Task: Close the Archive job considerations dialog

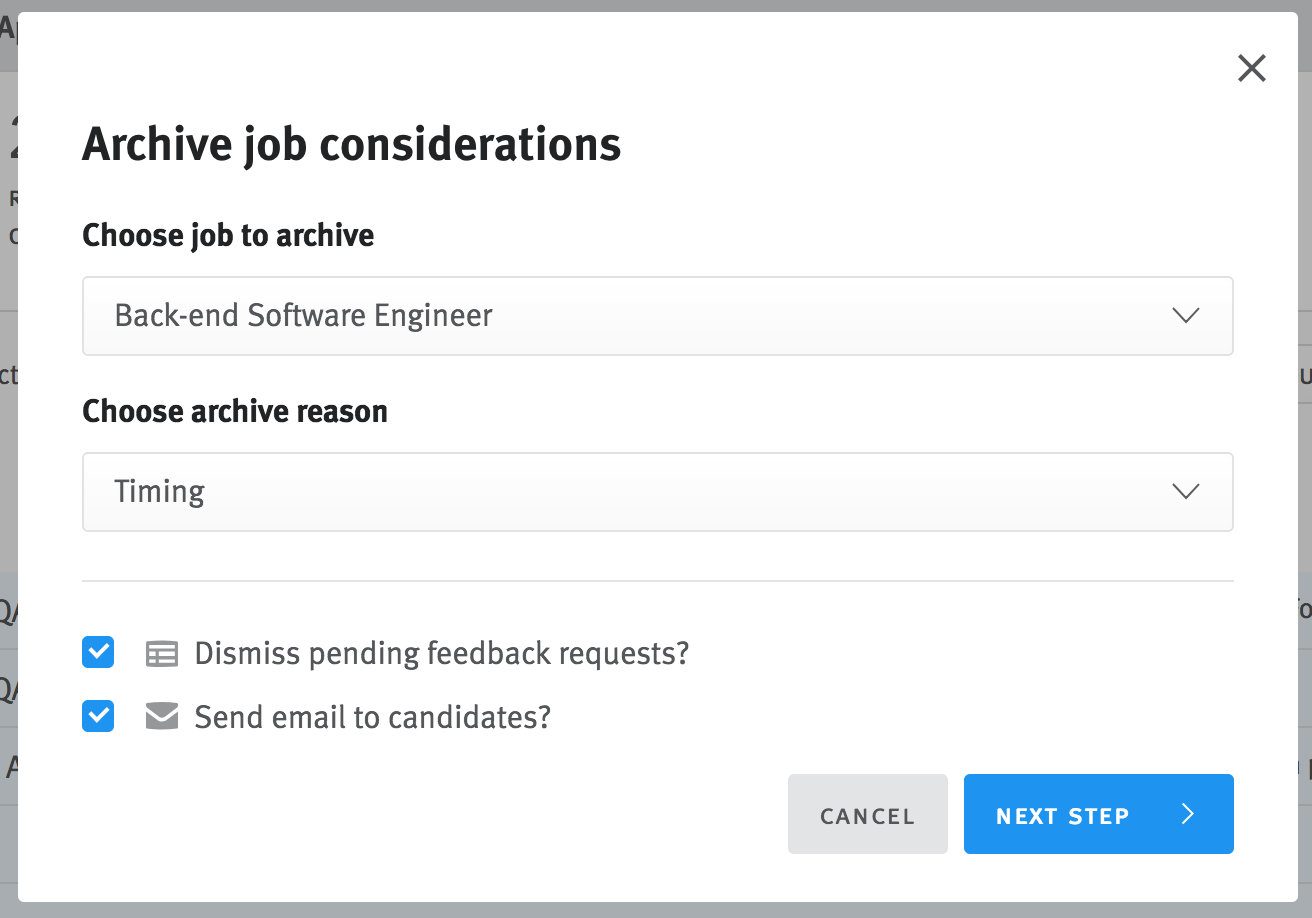Action: click(1251, 68)
